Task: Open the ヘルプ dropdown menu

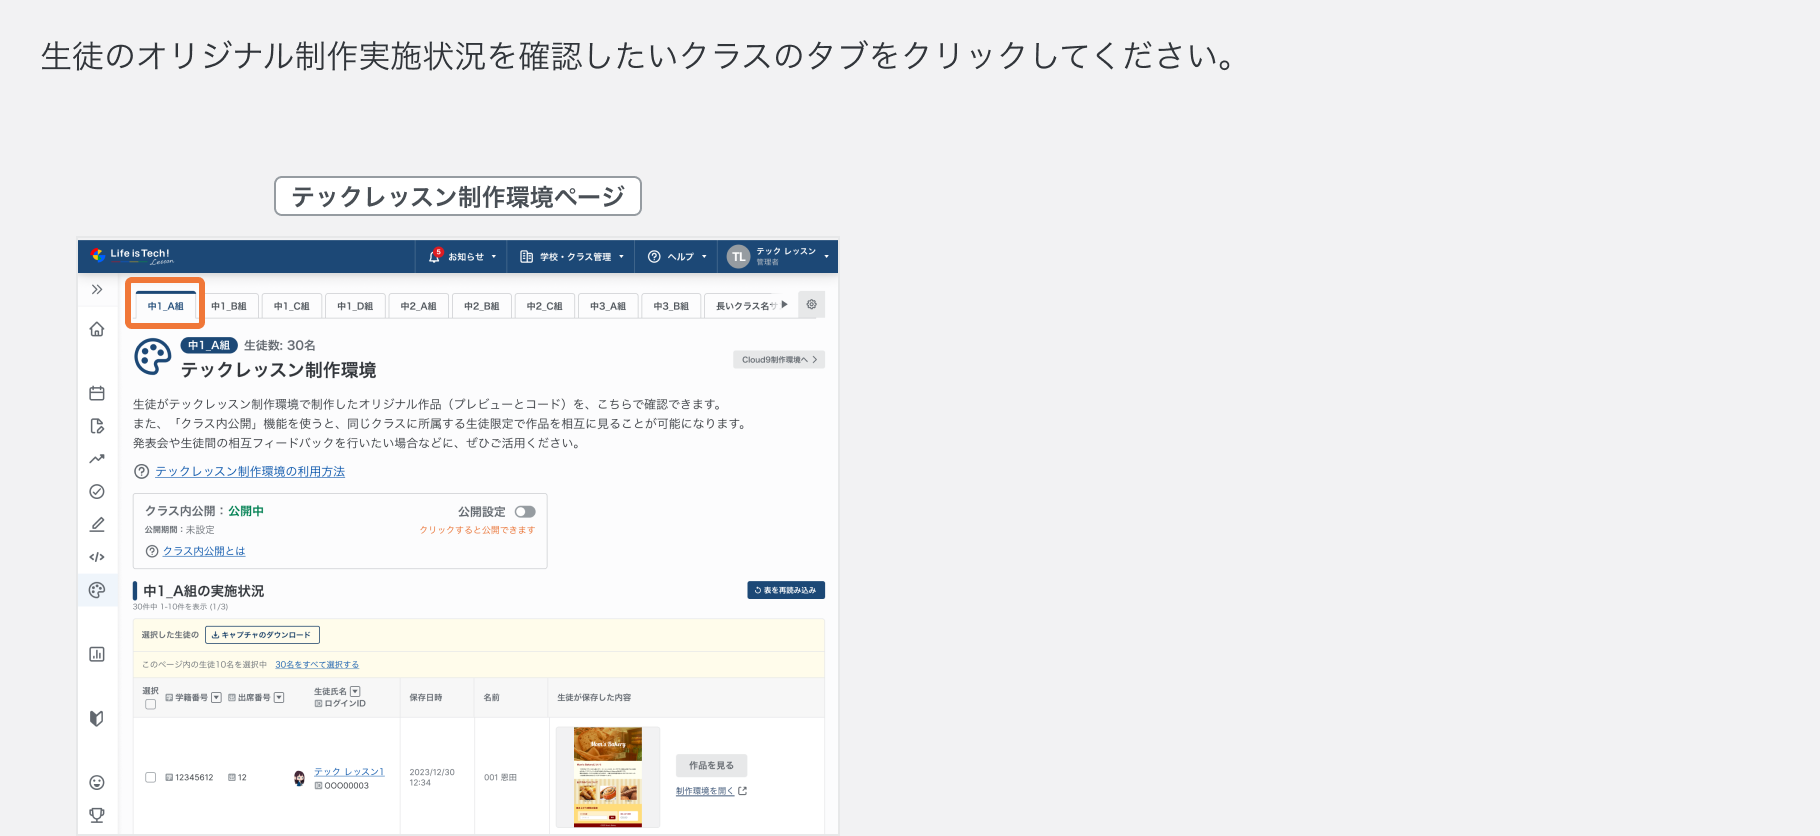Action: click(x=677, y=256)
